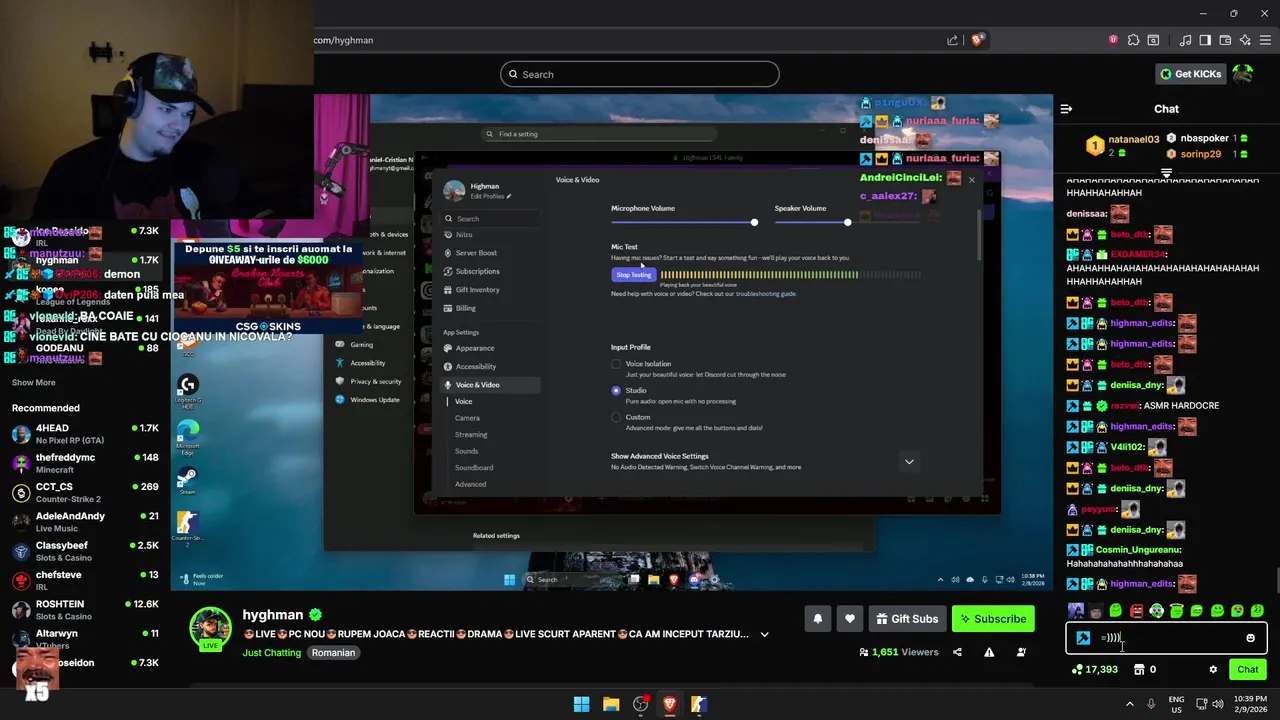Expand the chat leaderboard arrow

coord(1166,173)
